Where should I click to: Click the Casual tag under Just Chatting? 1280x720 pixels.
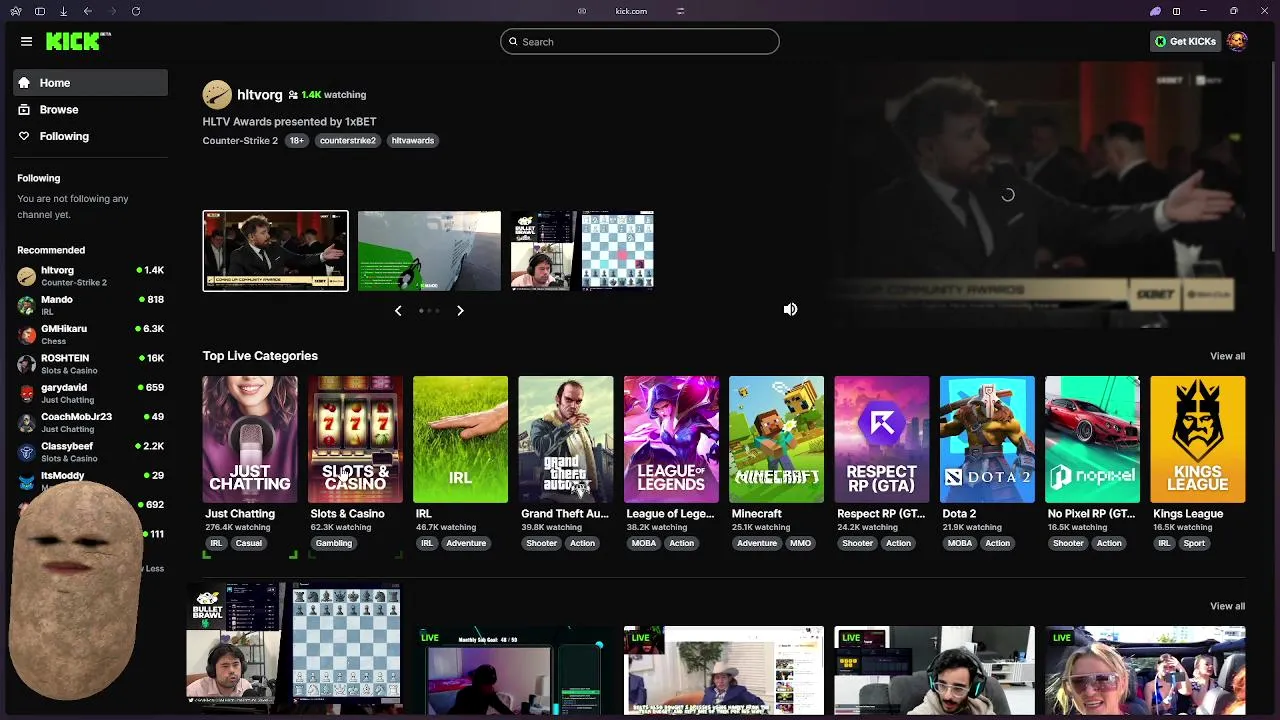[249, 543]
